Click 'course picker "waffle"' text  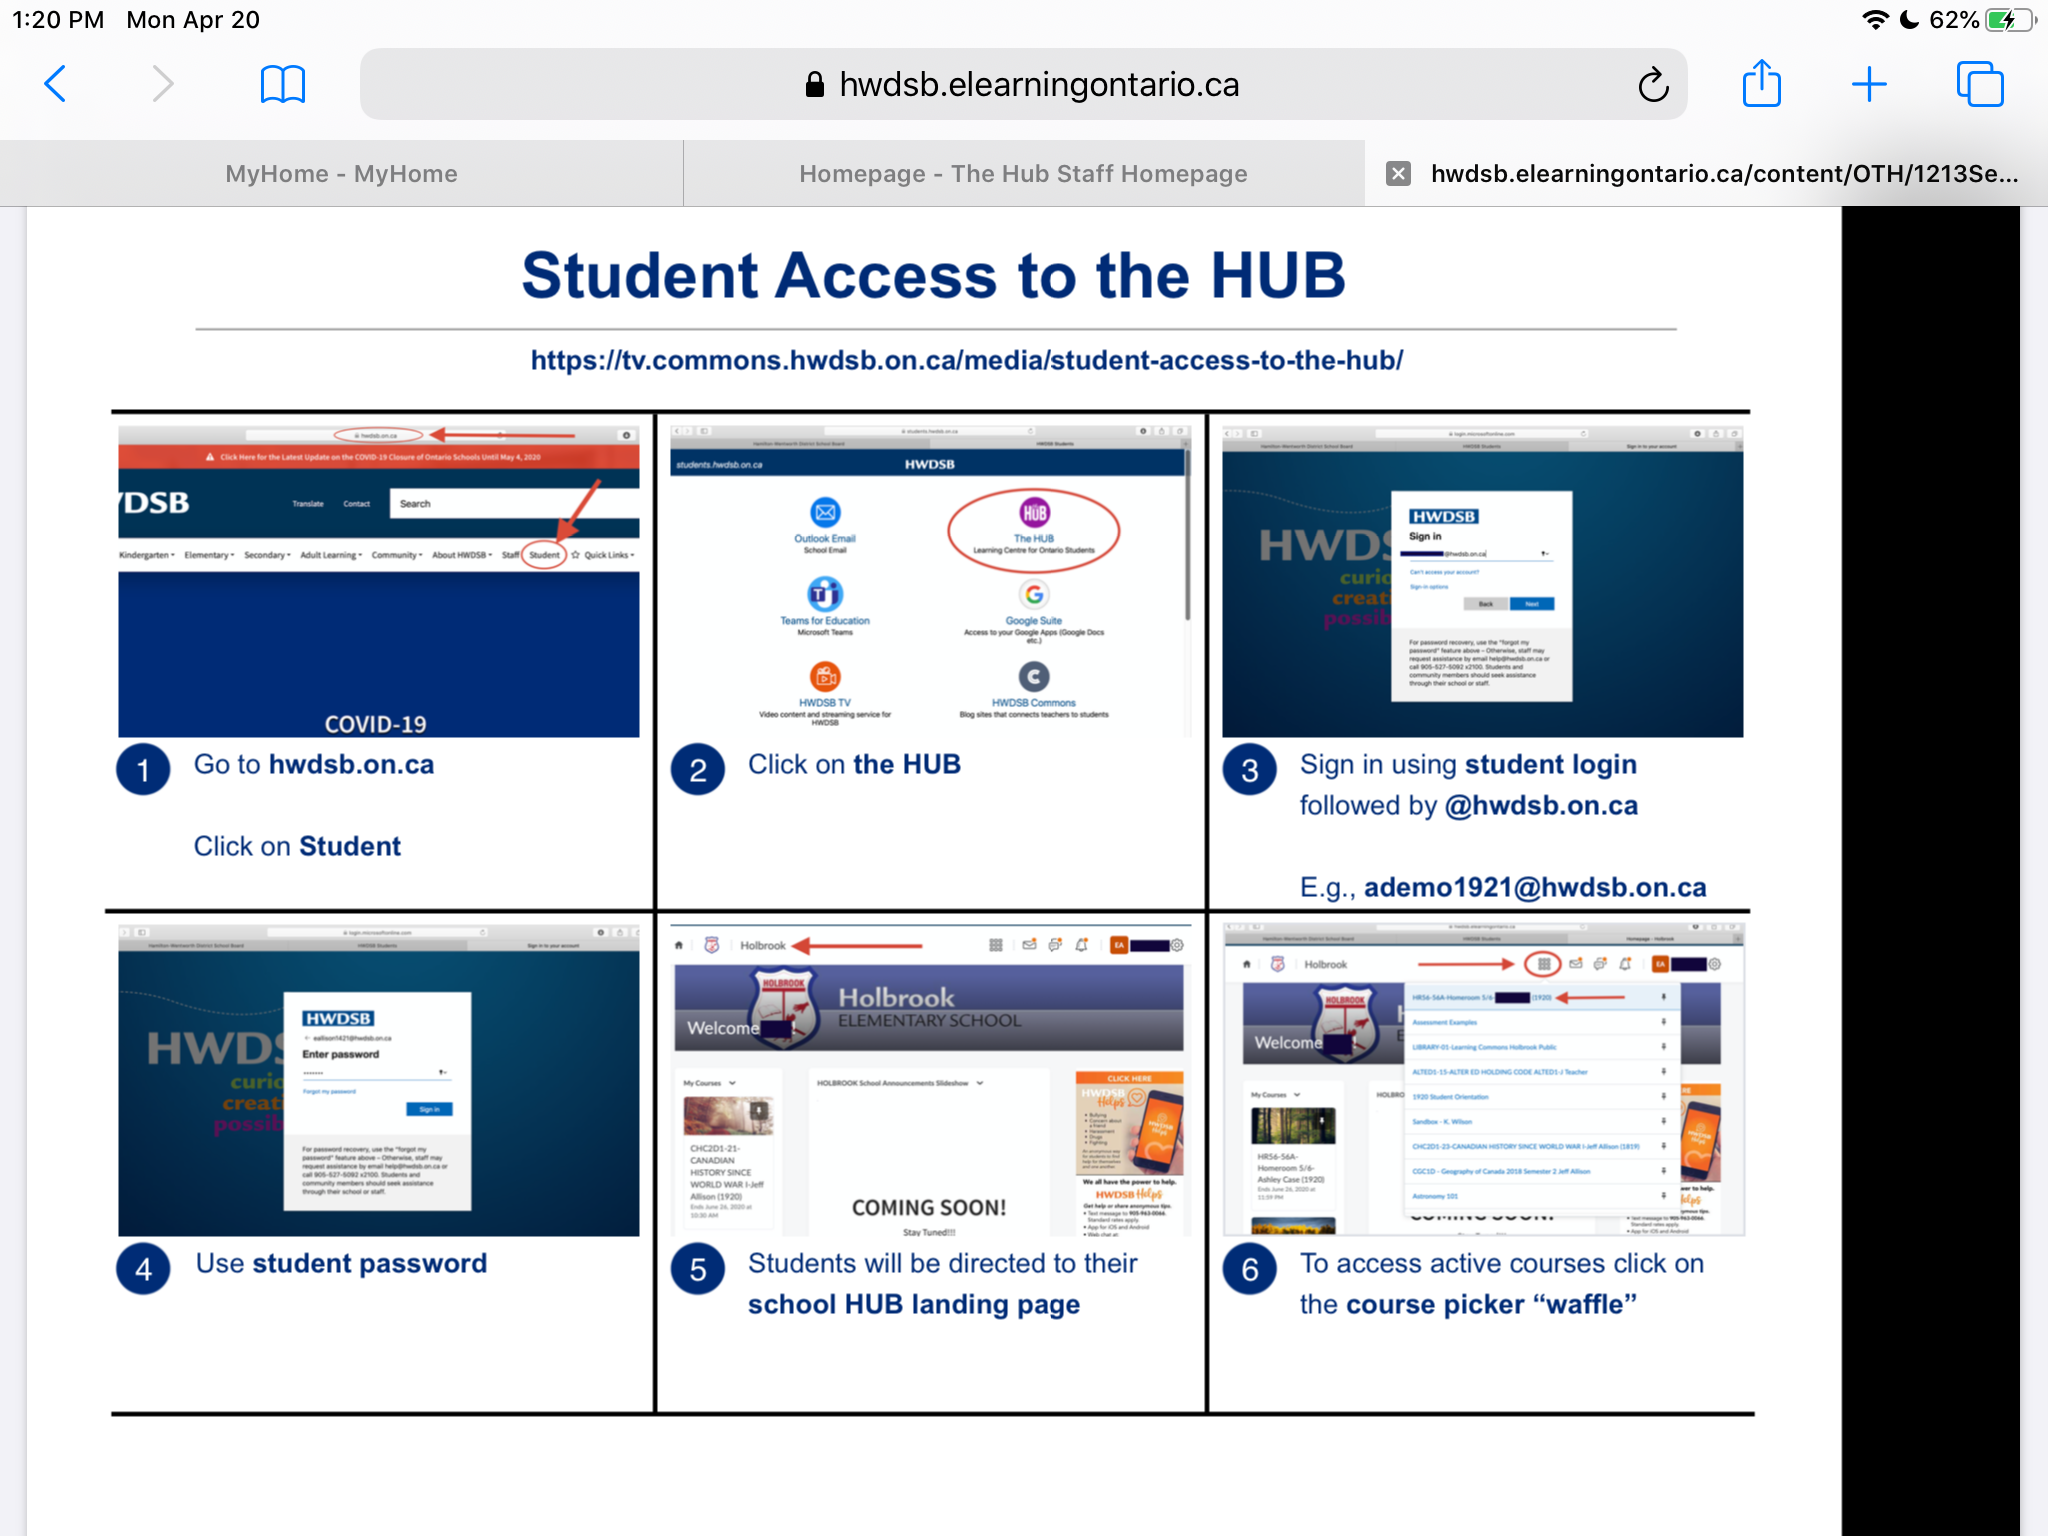coord(1491,1305)
